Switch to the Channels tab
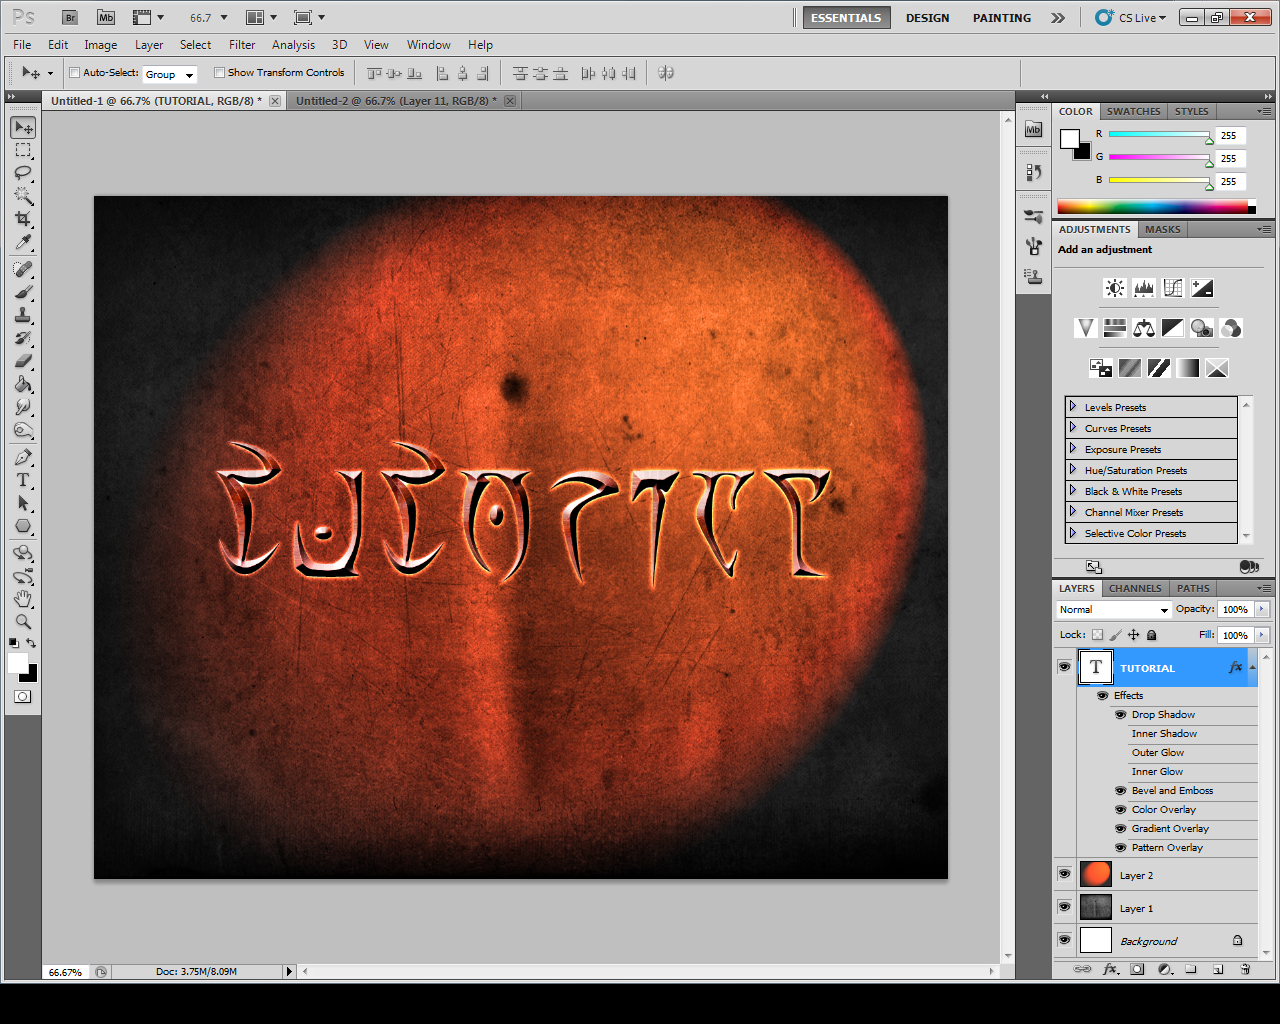The image size is (1280, 1024). (x=1135, y=588)
